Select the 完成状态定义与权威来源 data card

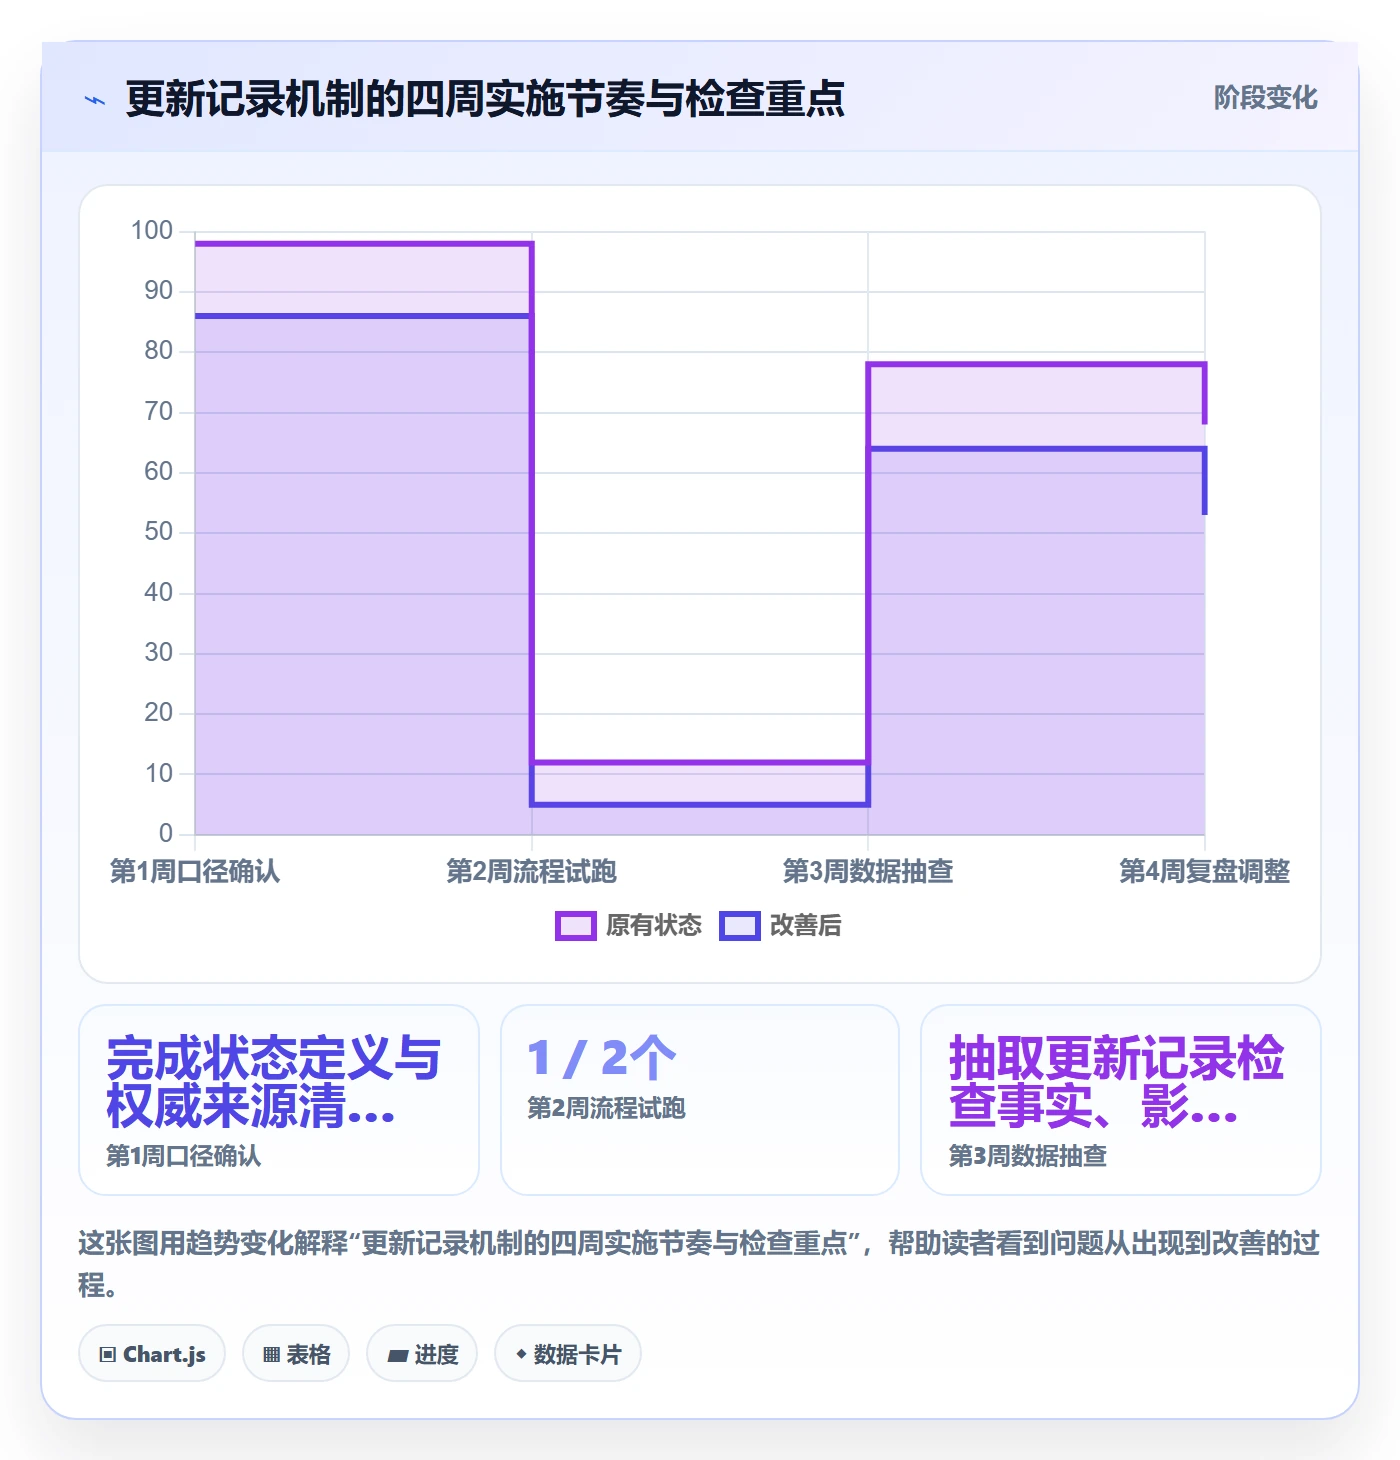click(279, 1099)
